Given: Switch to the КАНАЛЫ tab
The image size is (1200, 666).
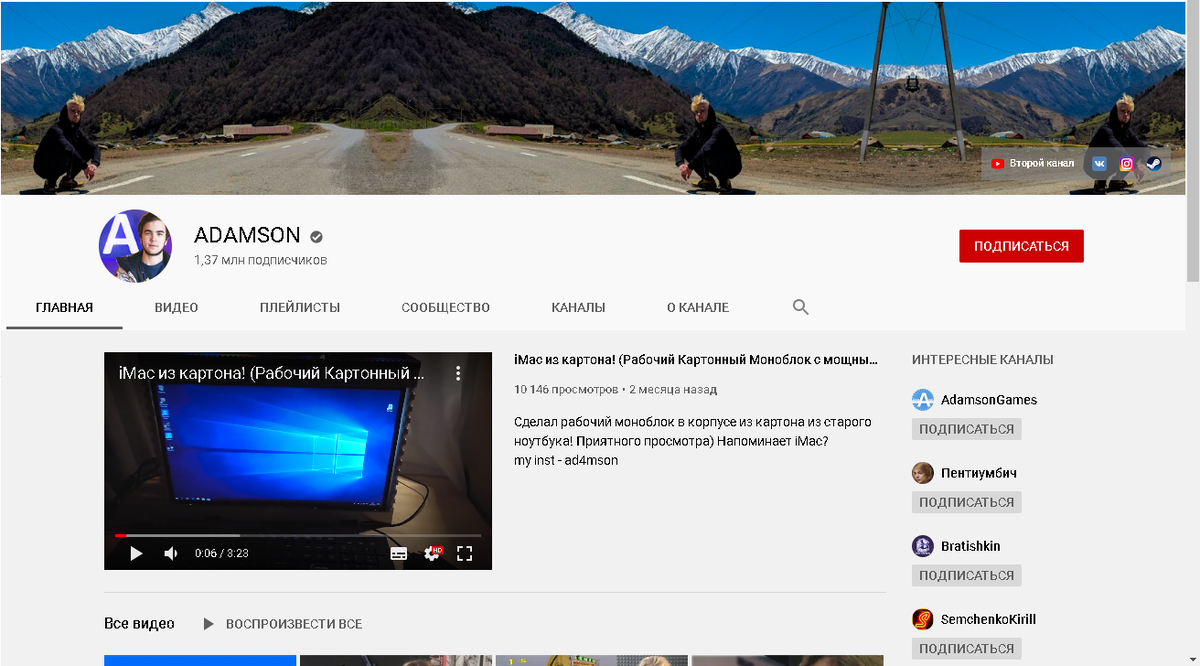Looking at the screenshot, I should coord(578,307).
